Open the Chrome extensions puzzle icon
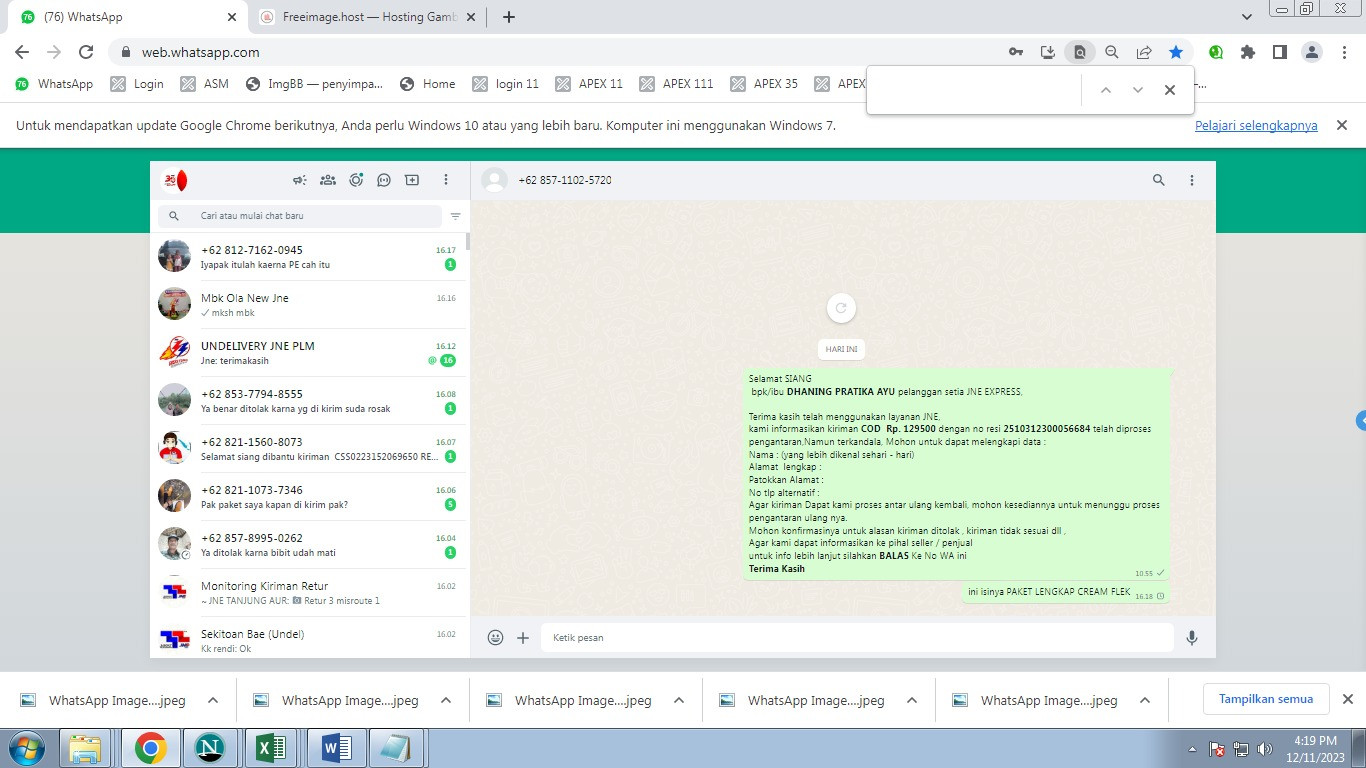This screenshot has height=768, width=1366. pos(1247,52)
